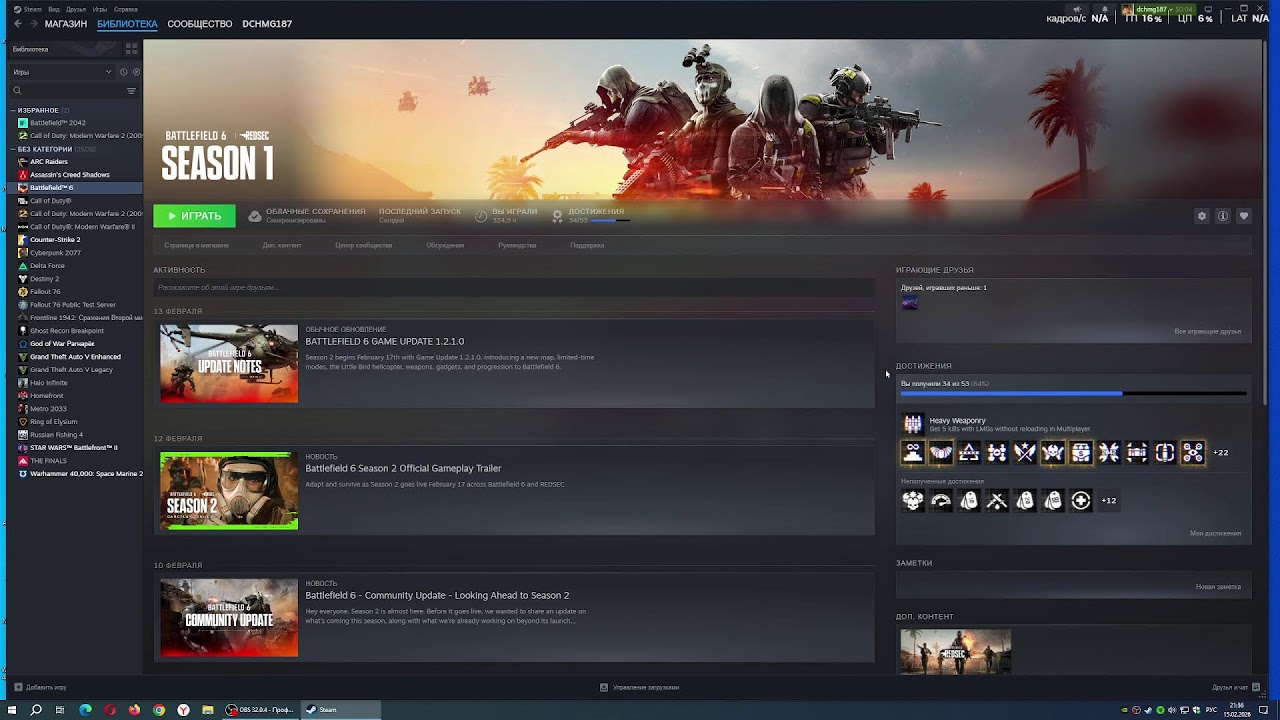Image resolution: width=1280 pixels, height=720 pixels.
Task: Open the DCHMG187 profile tab
Action: pyautogui.click(x=267, y=24)
